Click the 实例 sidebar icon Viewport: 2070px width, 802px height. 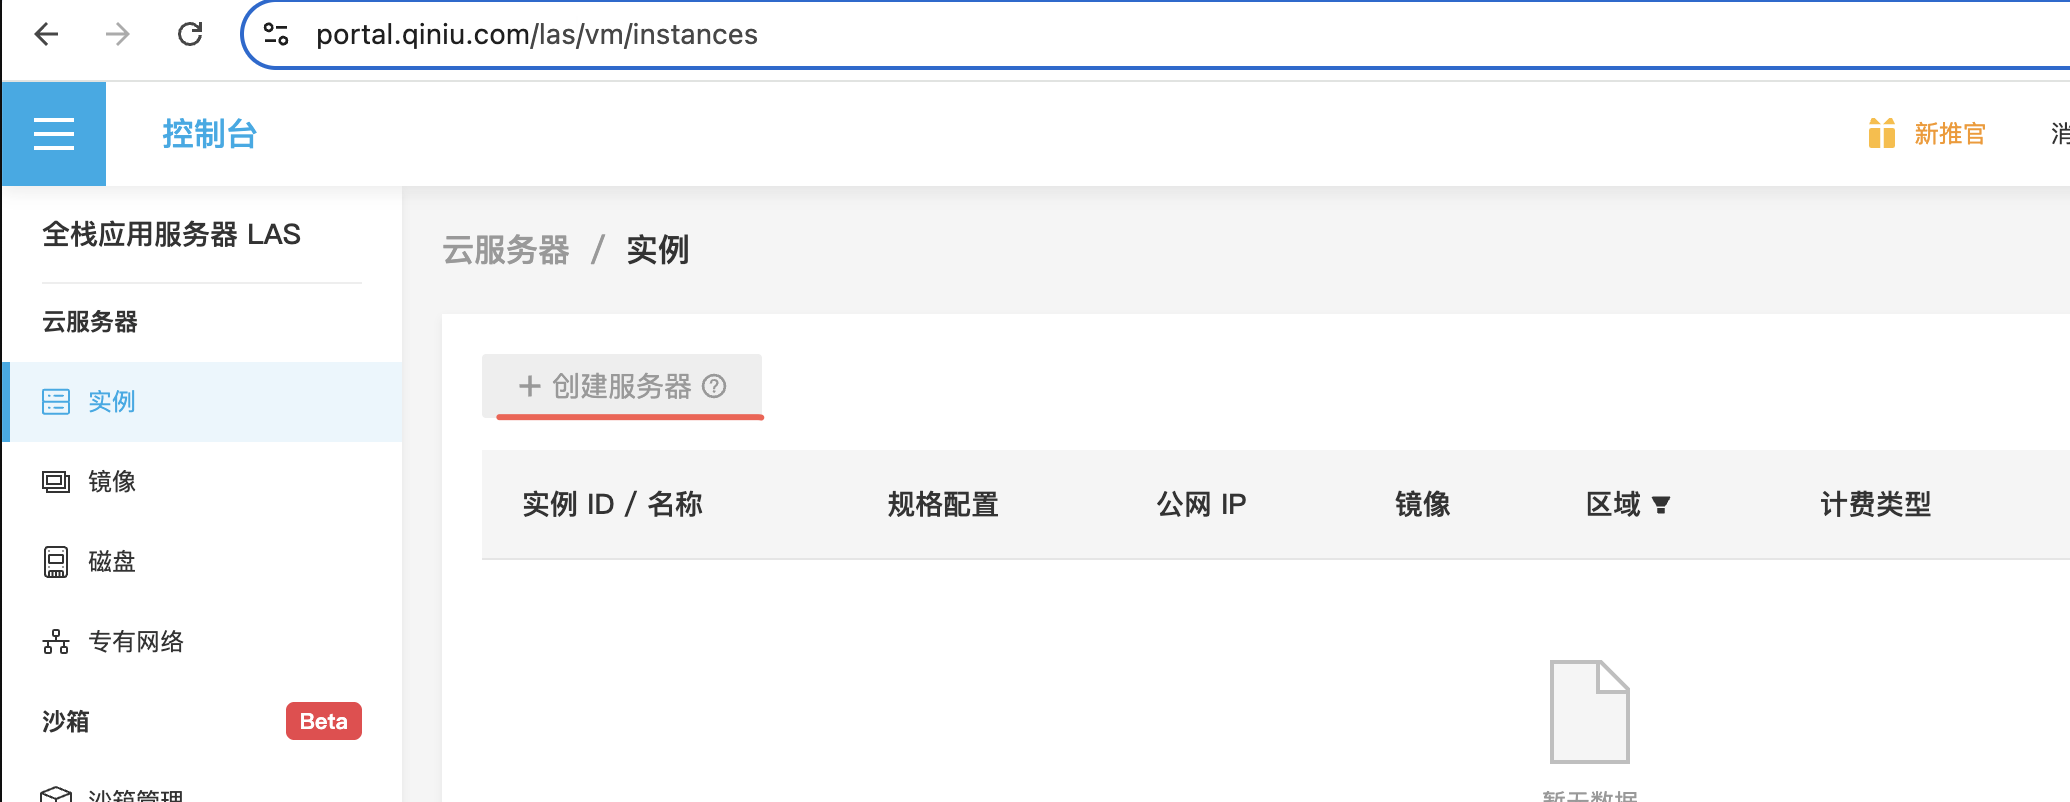coord(56,402)
